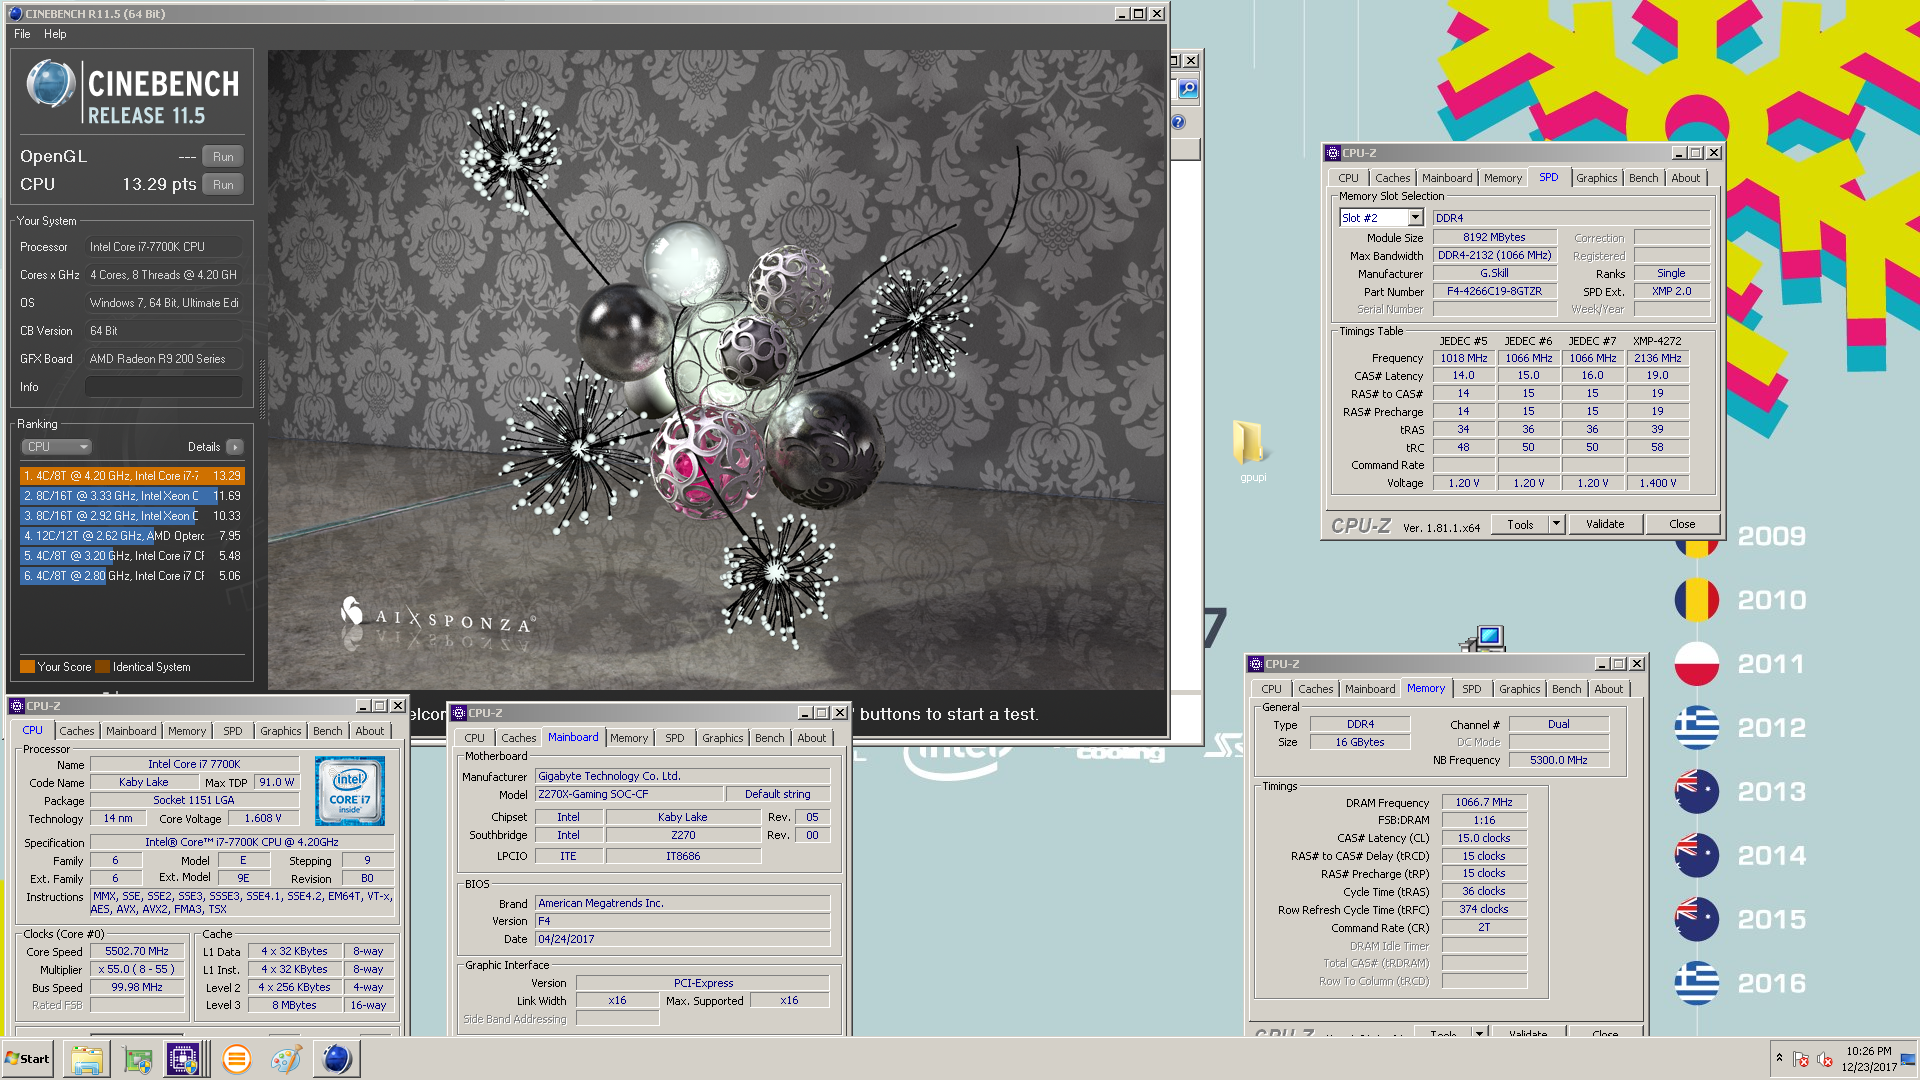Screen dimensions: 1920x1080
Task: Click the Details arrow in Ranking panel
Action: 234,447
